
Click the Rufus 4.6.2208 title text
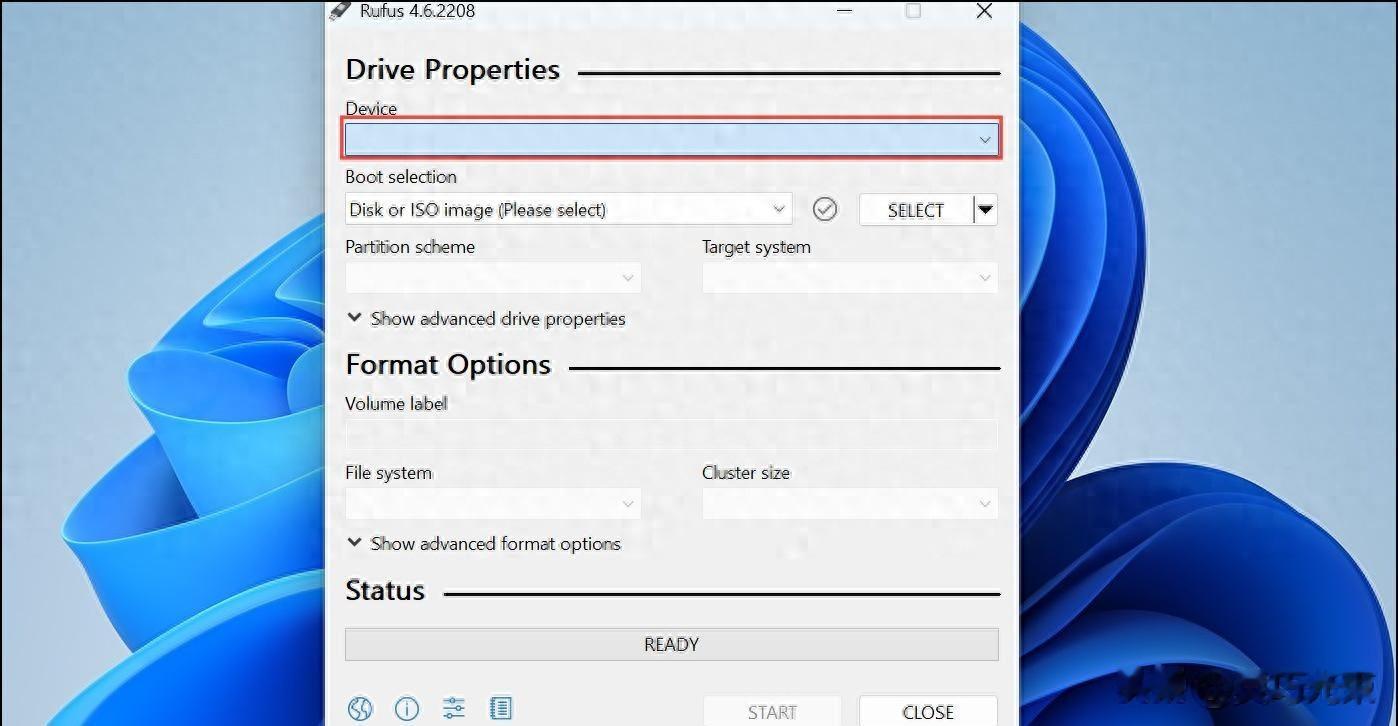[417, 11]
